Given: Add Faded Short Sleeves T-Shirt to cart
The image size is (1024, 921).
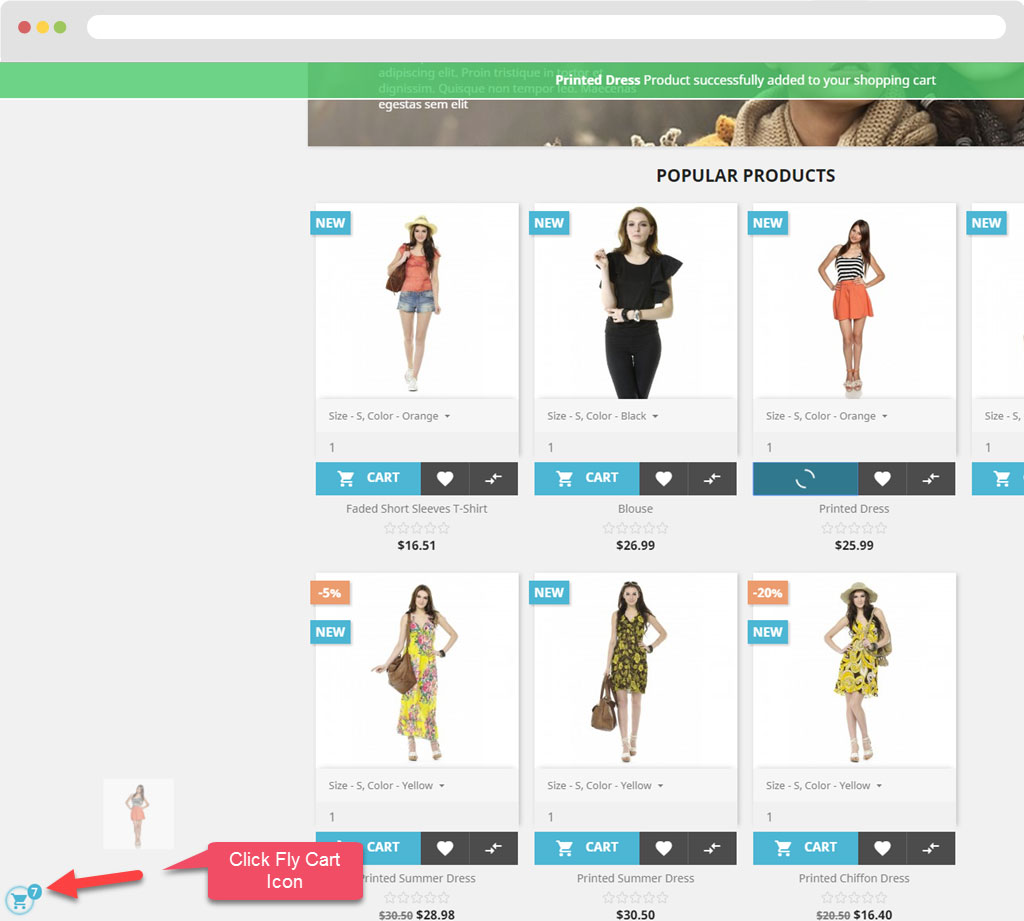Looking at the screenshot, I should tap(368, 478).
